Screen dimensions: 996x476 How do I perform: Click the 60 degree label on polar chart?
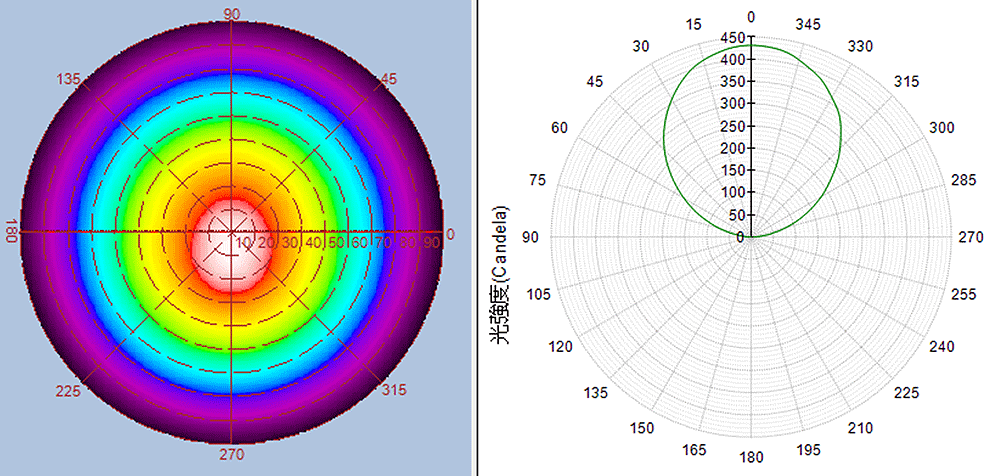[x=559, y=128]
